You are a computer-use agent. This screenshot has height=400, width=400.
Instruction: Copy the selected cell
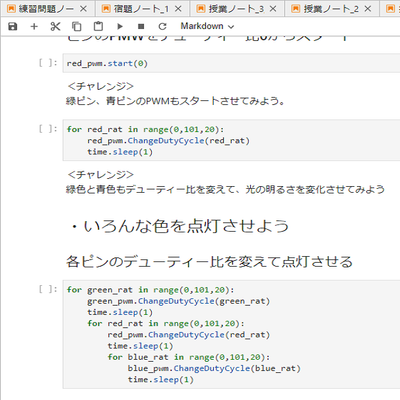point(77,26)
